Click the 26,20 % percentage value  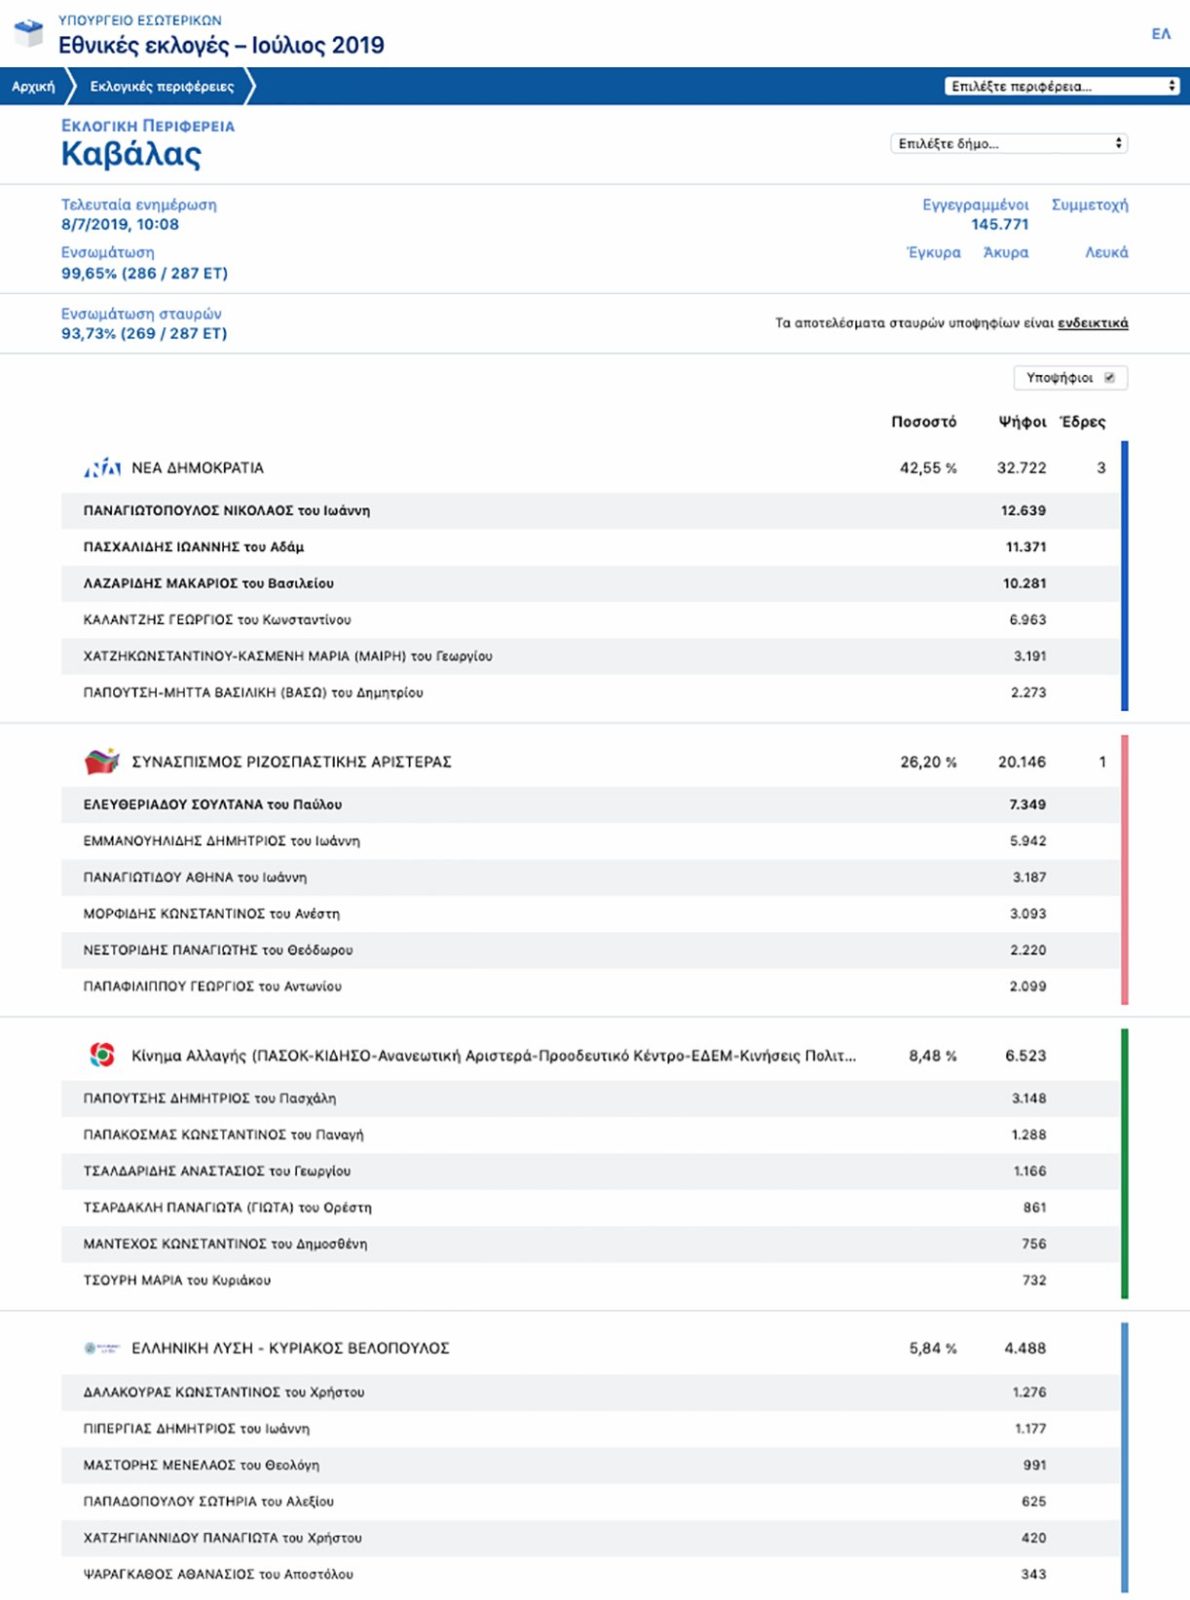(x=928, y=762)
